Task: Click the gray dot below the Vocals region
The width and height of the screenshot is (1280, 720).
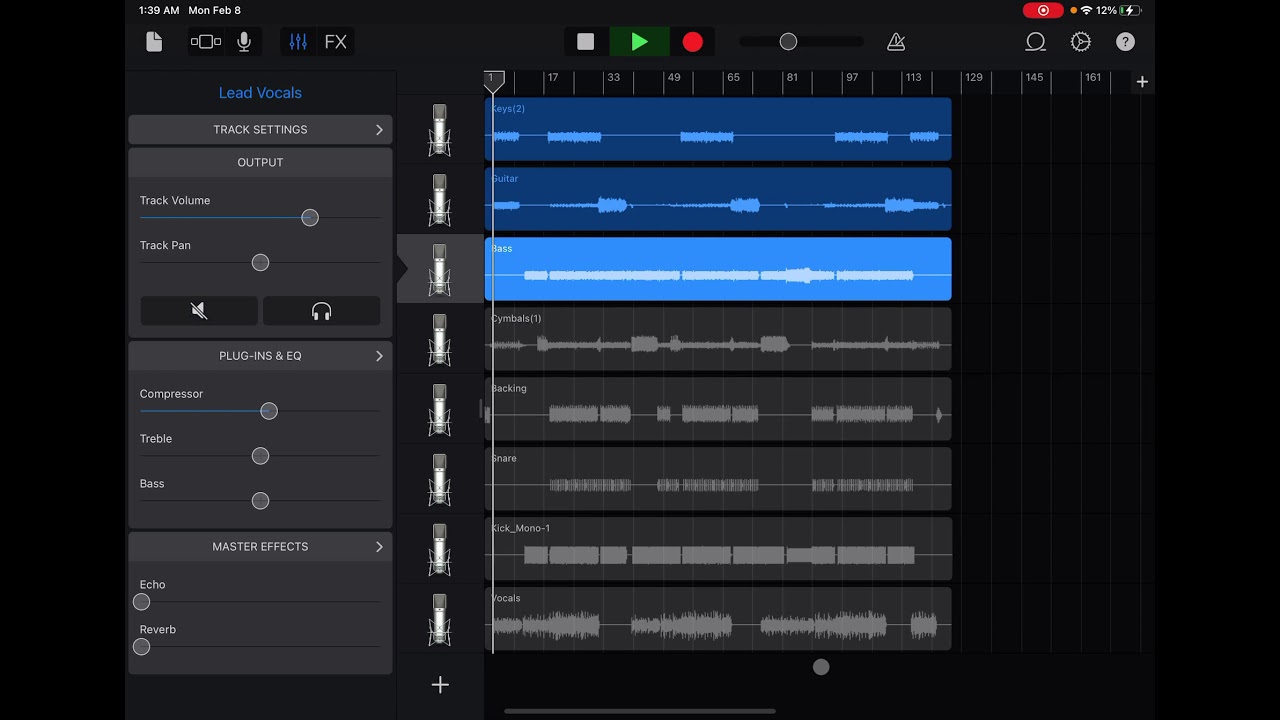Action: point(821,667)
